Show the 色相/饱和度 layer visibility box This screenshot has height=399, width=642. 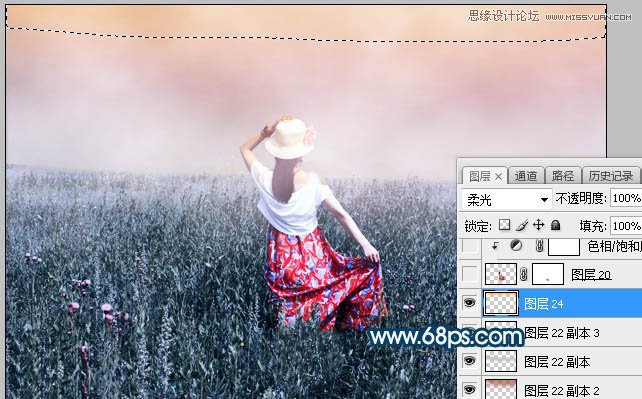pyautogui.click(x=470, y=246)
